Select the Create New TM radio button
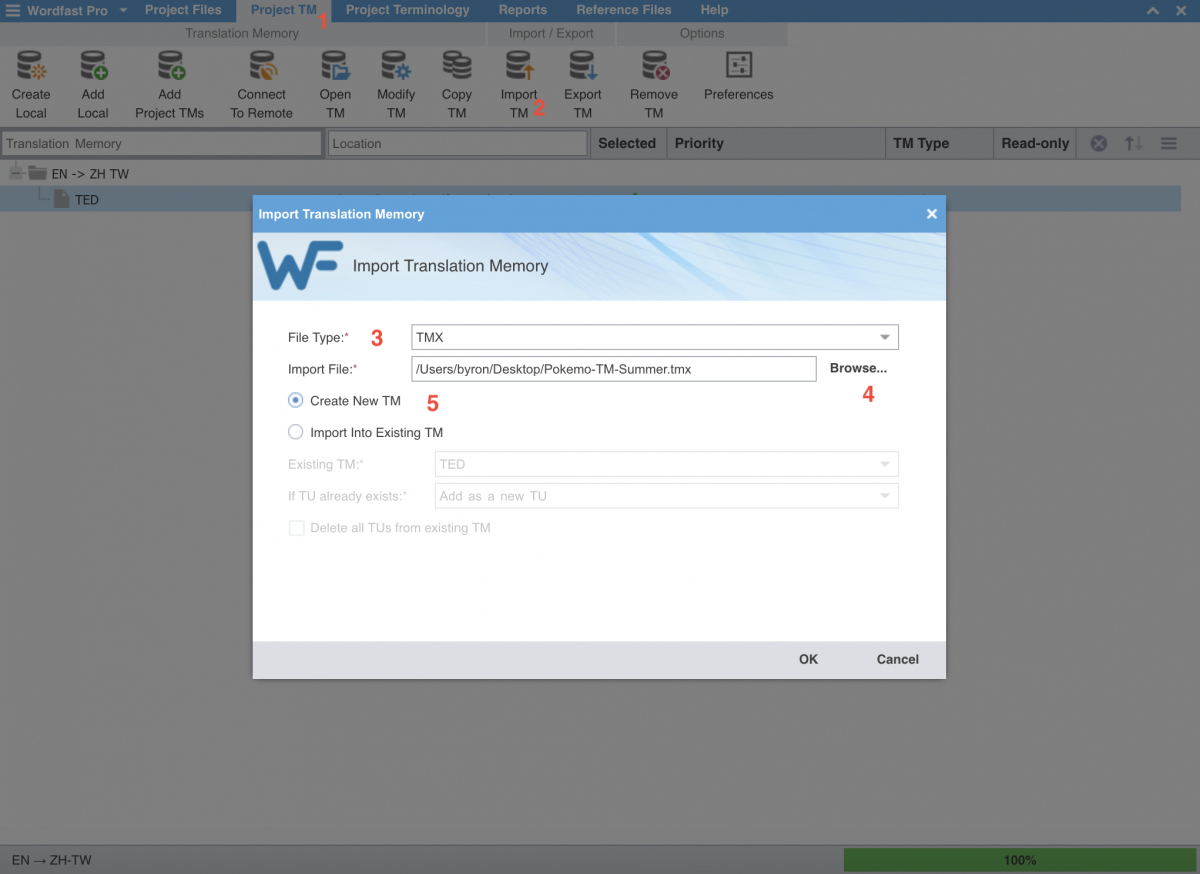The height and width of the screenshot is (874, 1200). [x=296, y=400]
